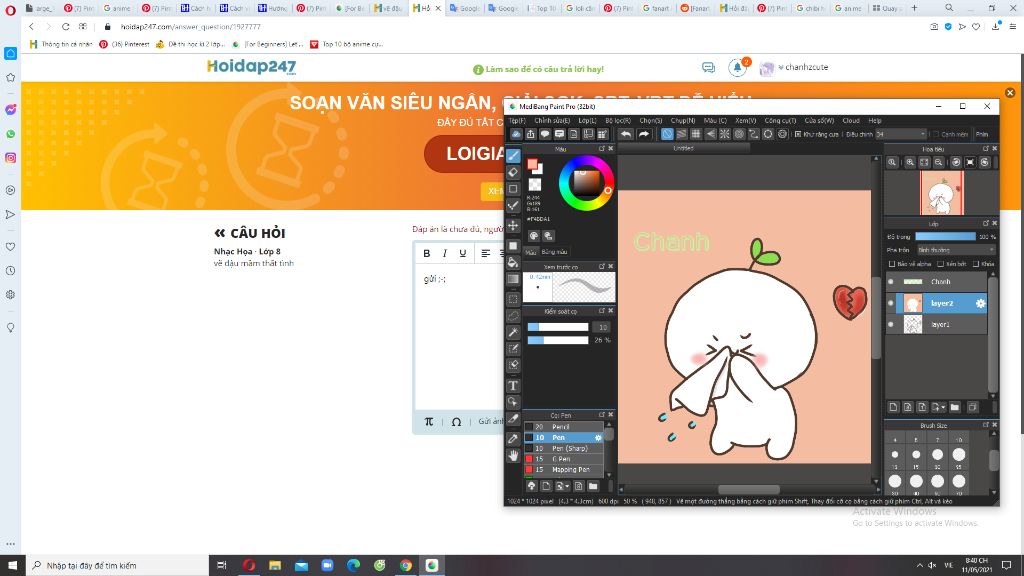This screenshot has height=576, width=1024.
Task: Click the Undo arrow in MediBang toolbar
Action: pyautogui.click(x=626, y=134)
